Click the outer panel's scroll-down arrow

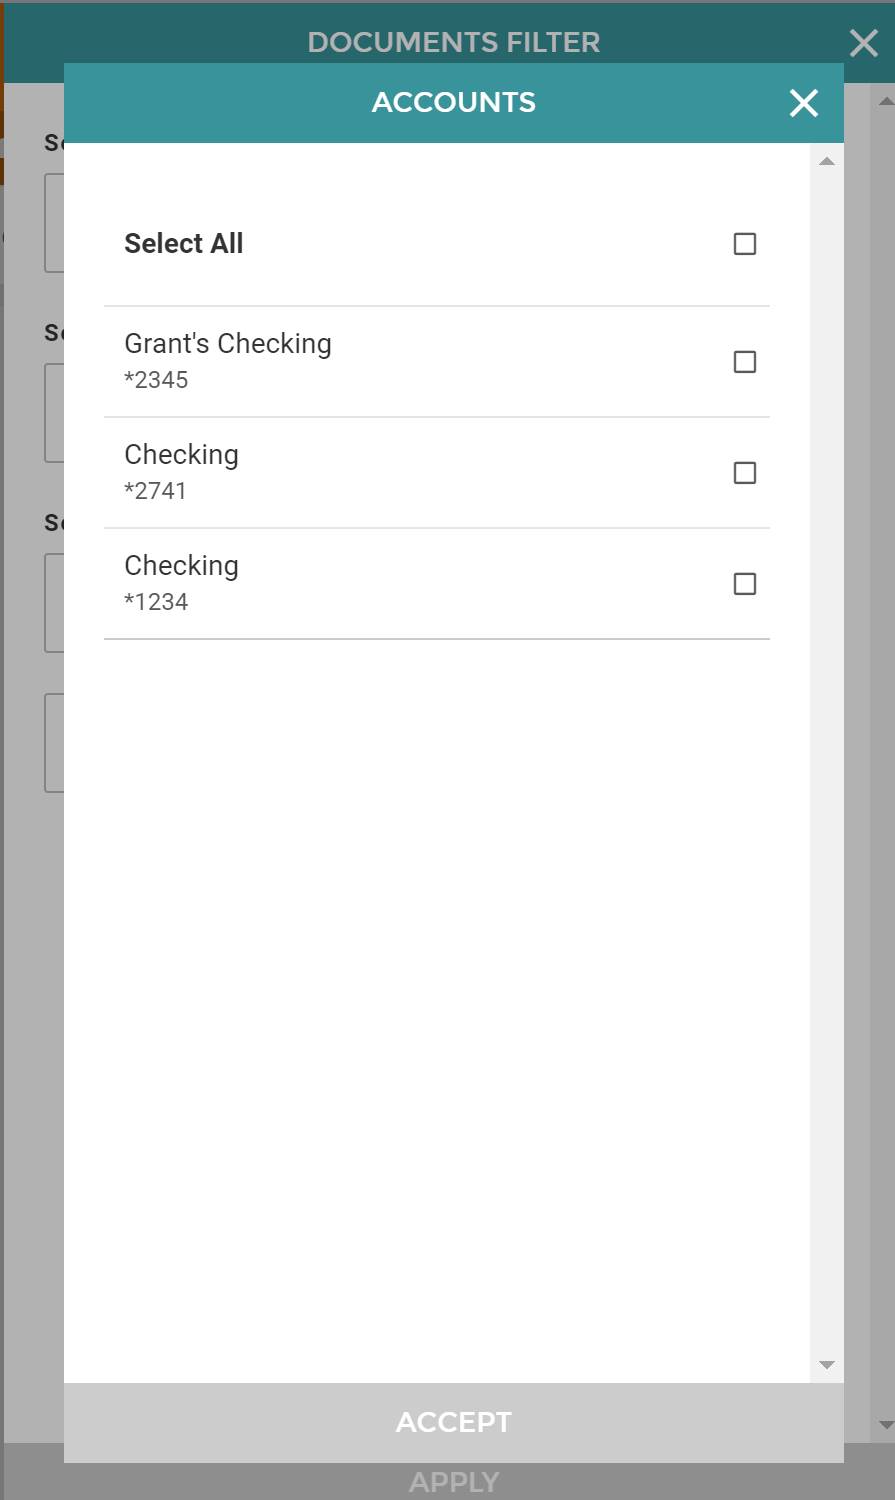886,1425
